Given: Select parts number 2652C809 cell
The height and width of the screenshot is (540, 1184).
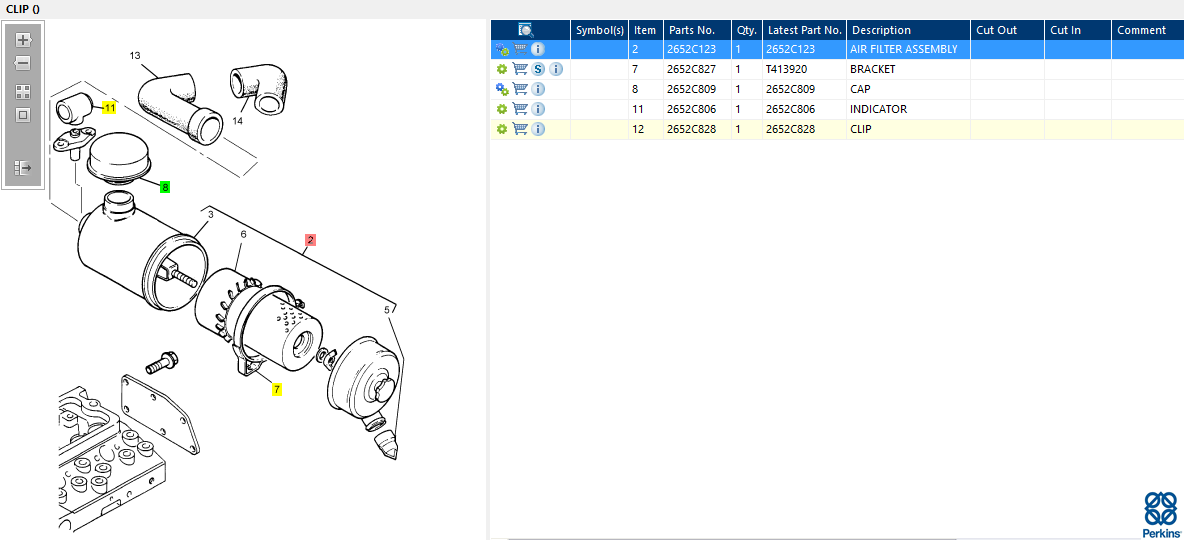Looking at the screenshot, I should (697, 89).
